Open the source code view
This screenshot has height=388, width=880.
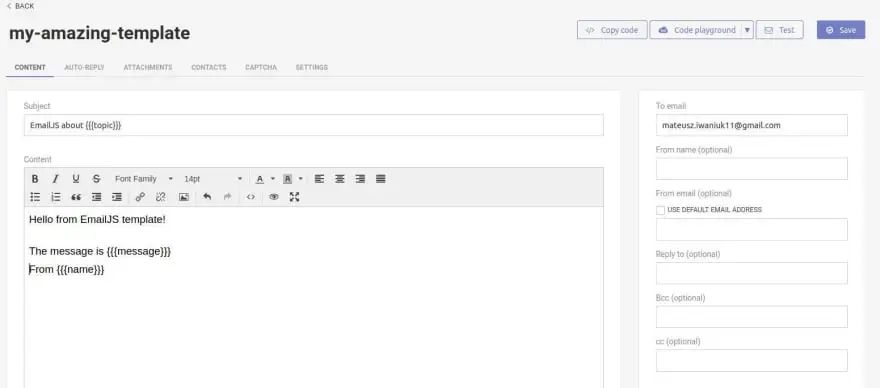250,197
